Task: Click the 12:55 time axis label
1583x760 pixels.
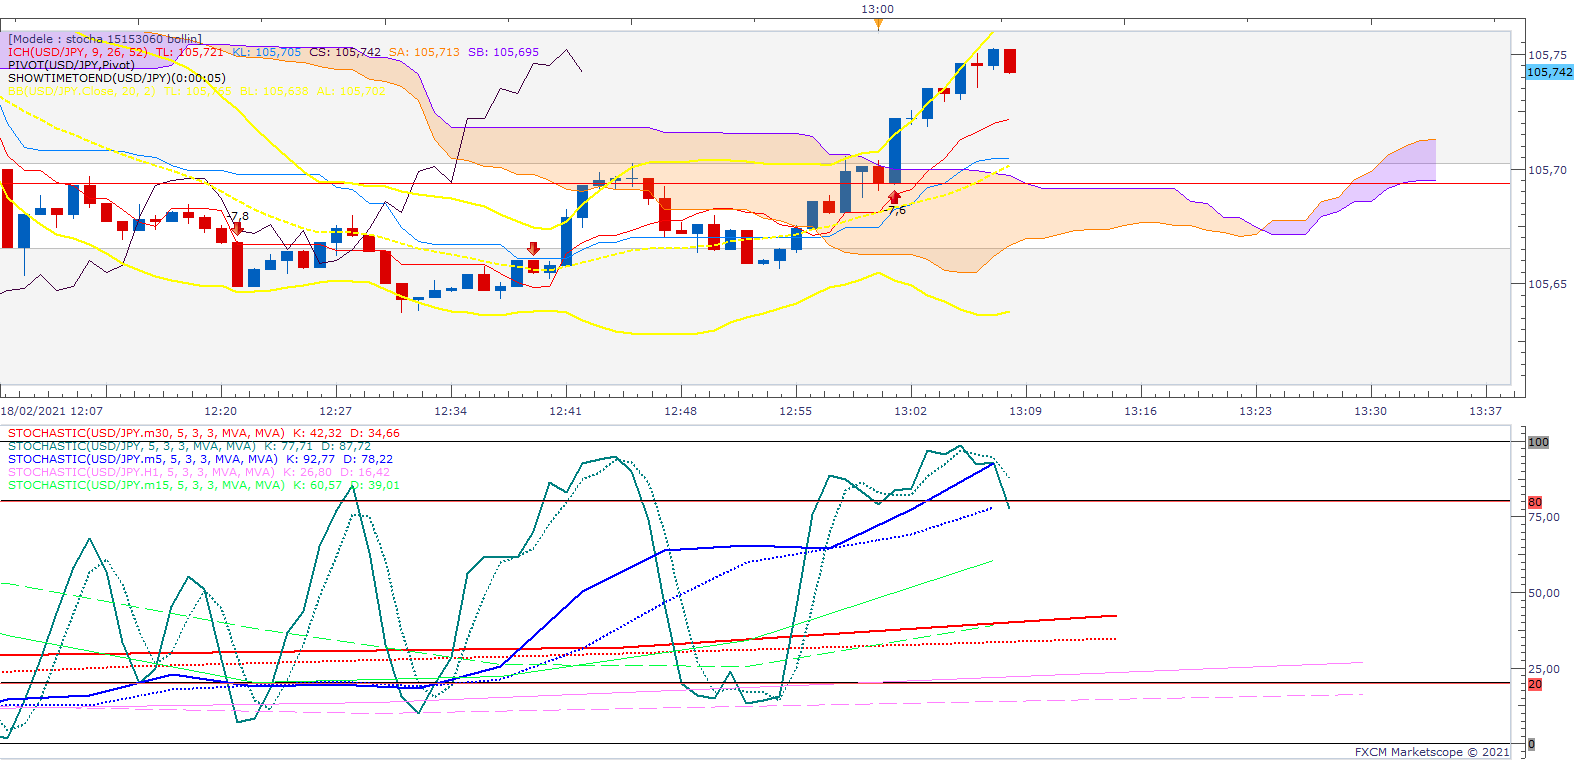Action: [796, 411]
